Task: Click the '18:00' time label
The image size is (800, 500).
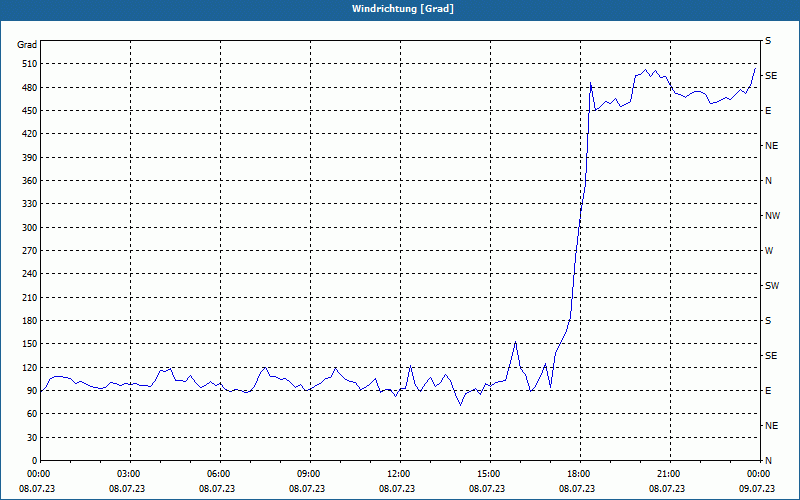Action: pos(581,474)
